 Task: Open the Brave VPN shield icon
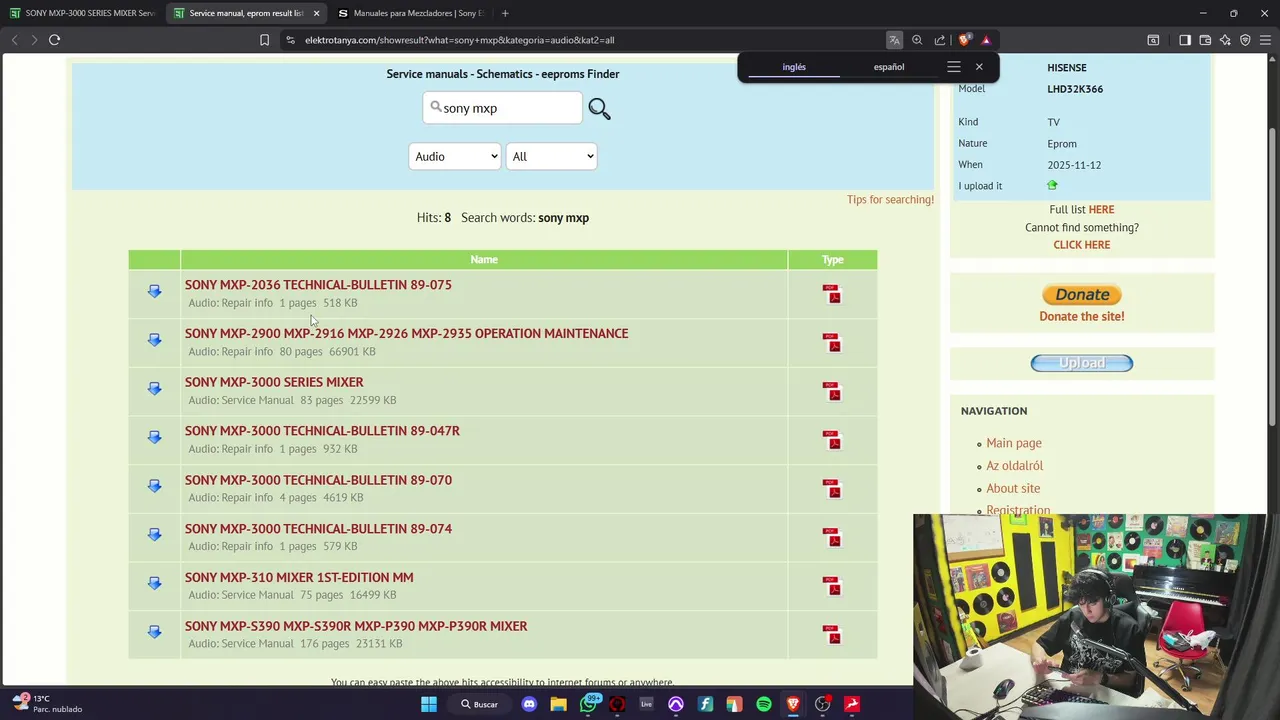(x=1245, y=40)
